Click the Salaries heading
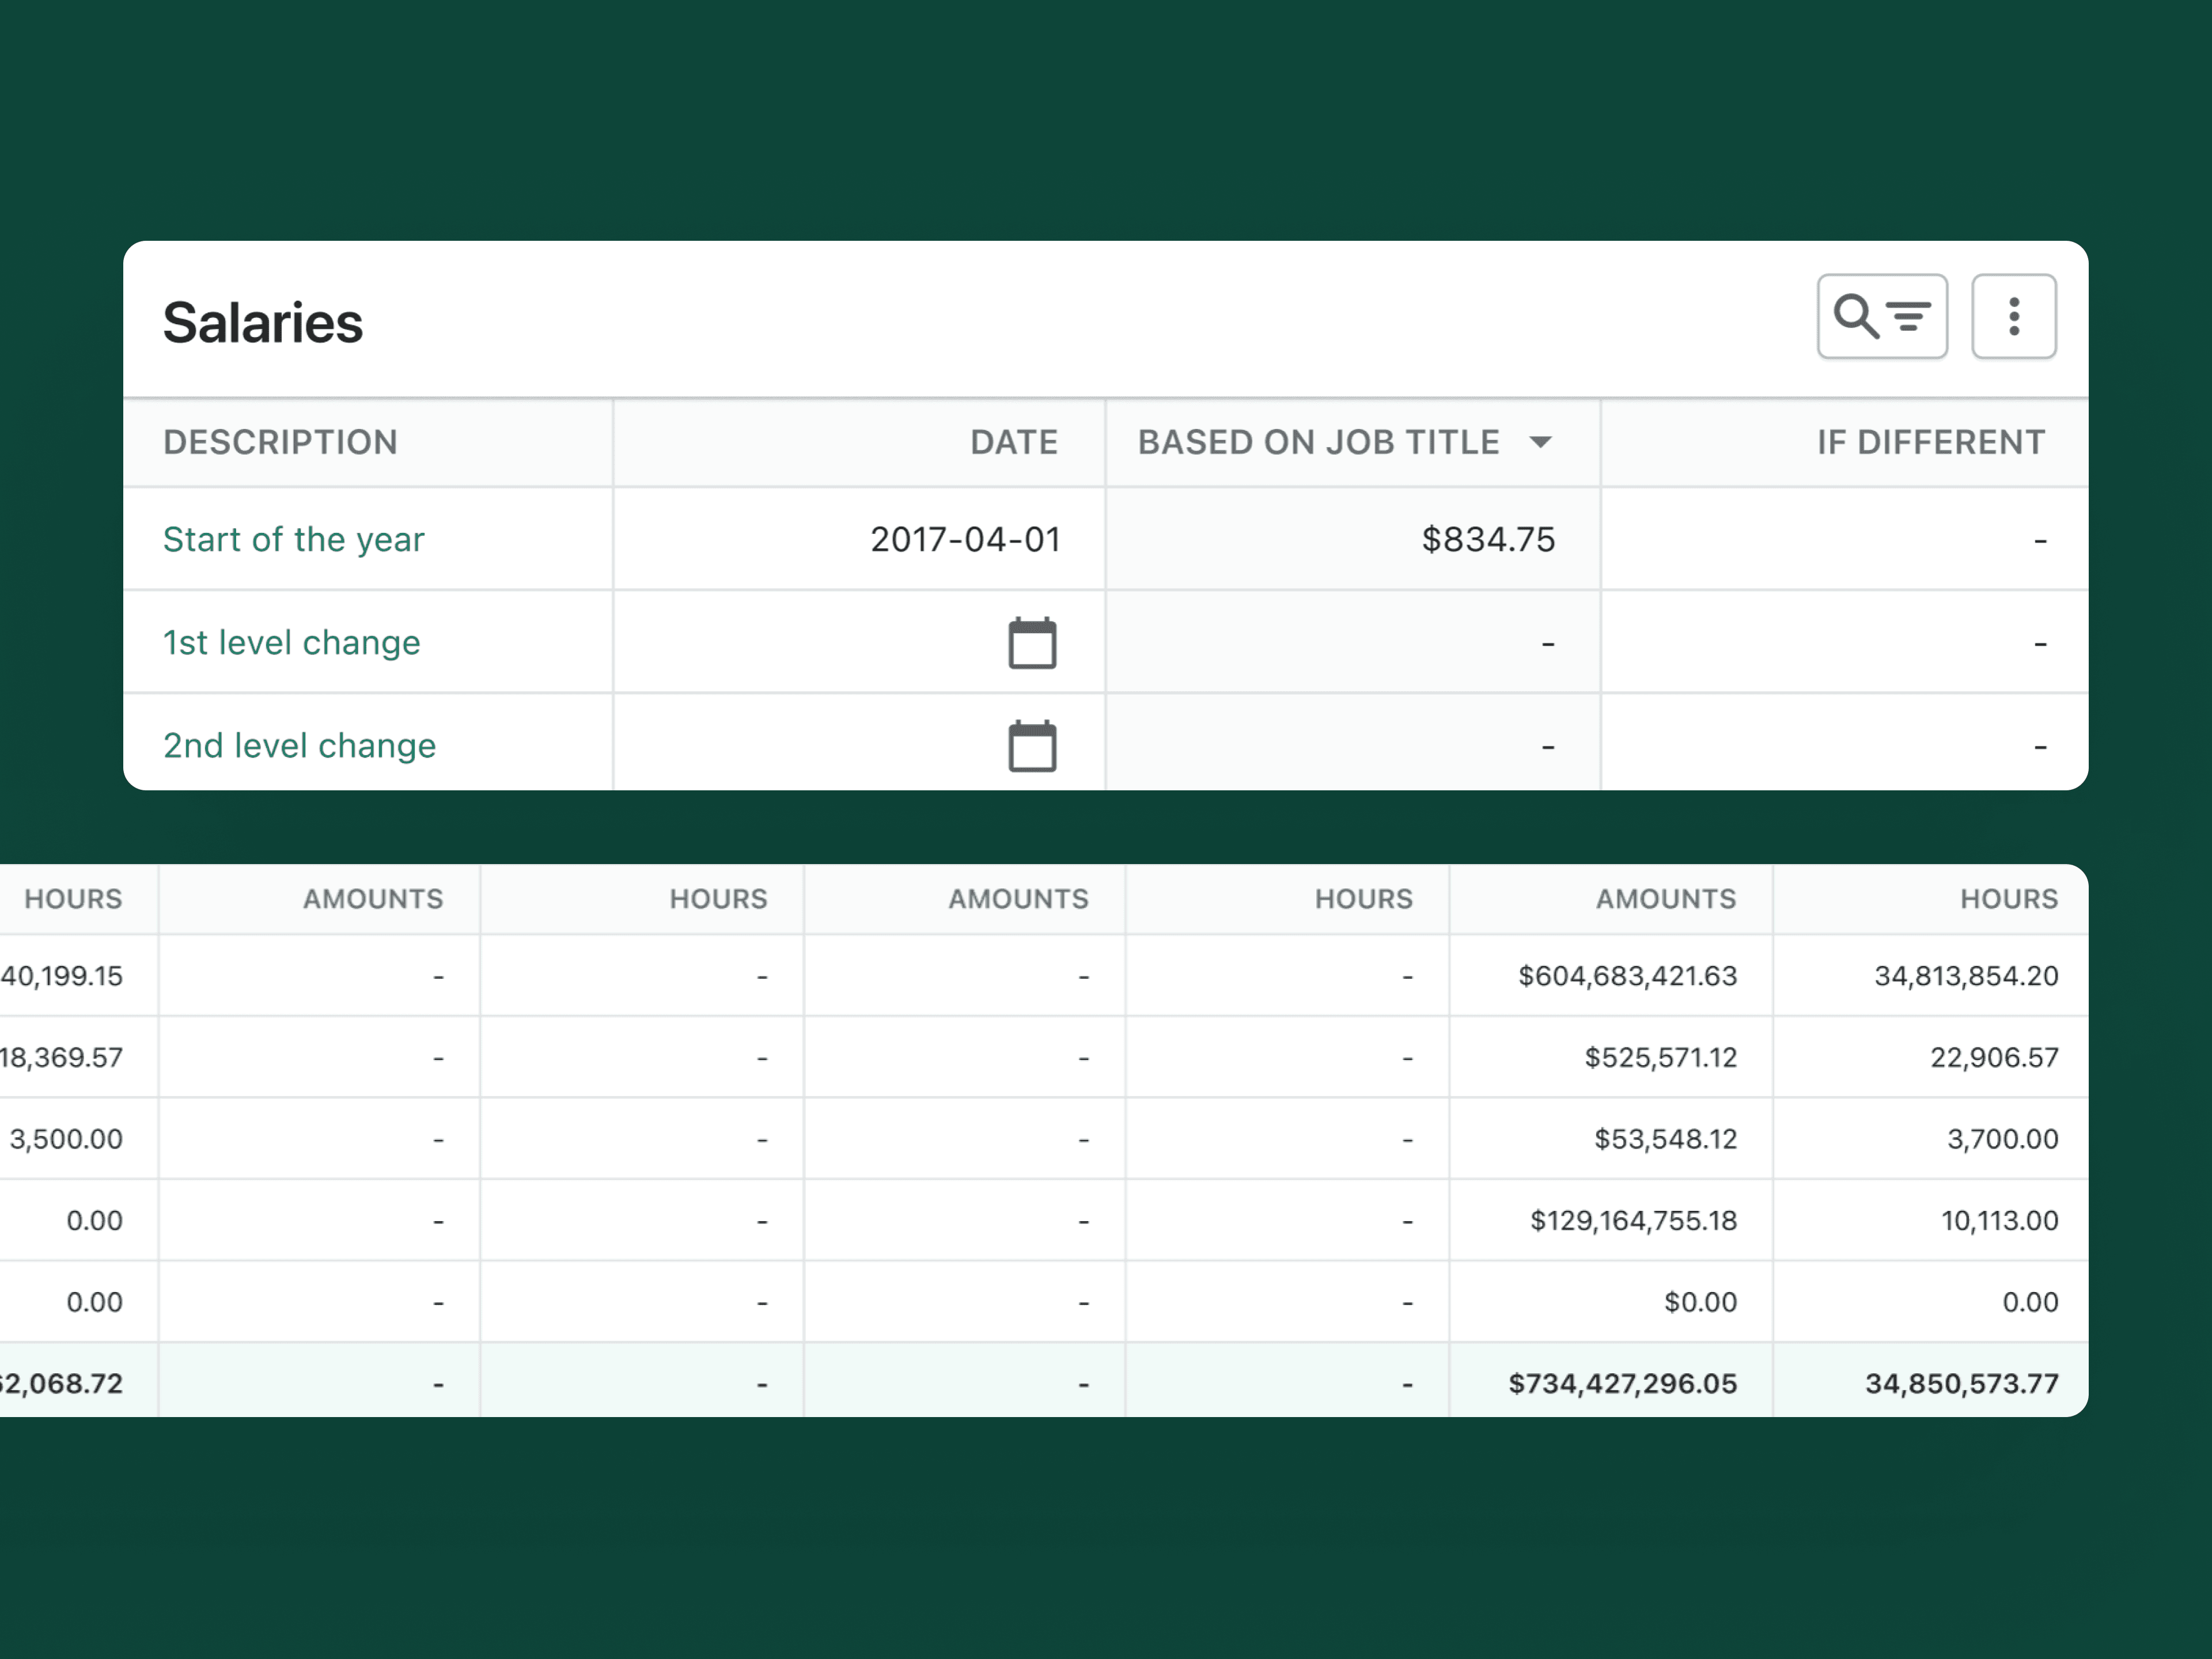Screen dimensions: 2212x1659 pos(262,322)
